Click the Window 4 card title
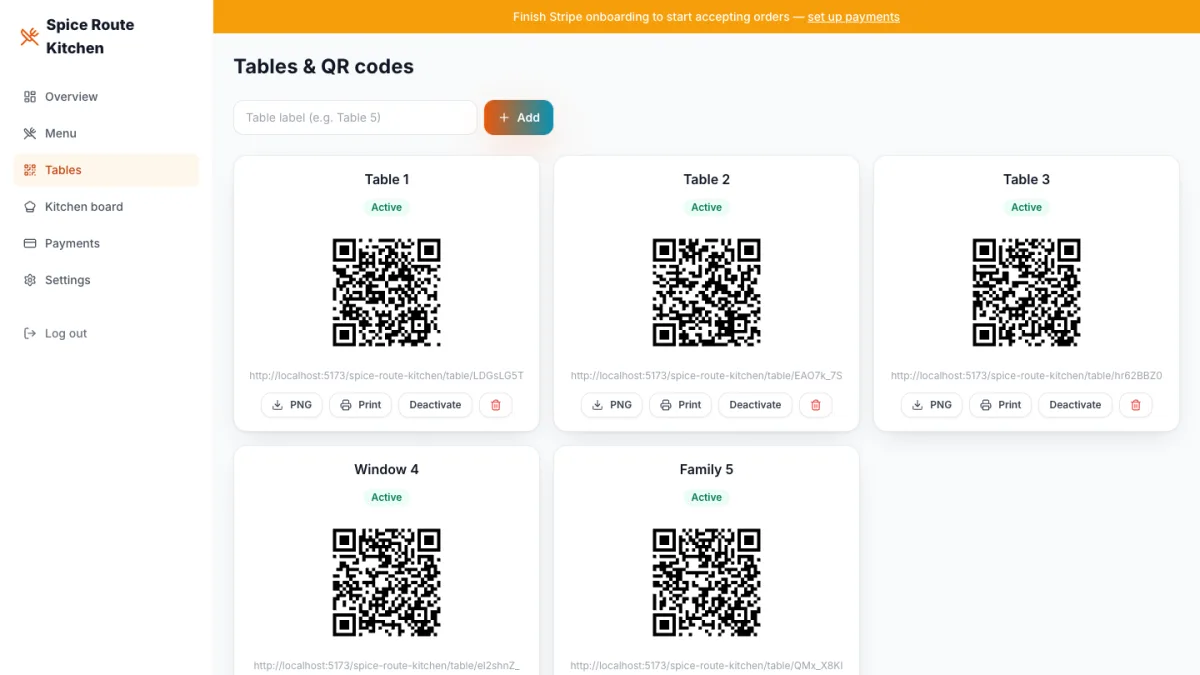The image size is (1200, 675). coord(387,470)
